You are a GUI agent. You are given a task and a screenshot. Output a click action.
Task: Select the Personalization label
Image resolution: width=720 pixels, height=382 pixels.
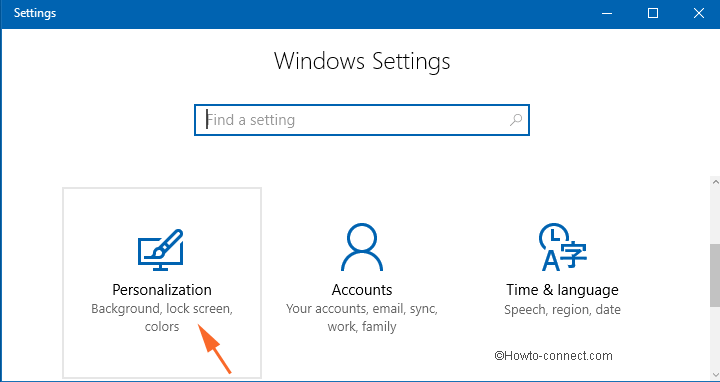click(x=162, y=290)
